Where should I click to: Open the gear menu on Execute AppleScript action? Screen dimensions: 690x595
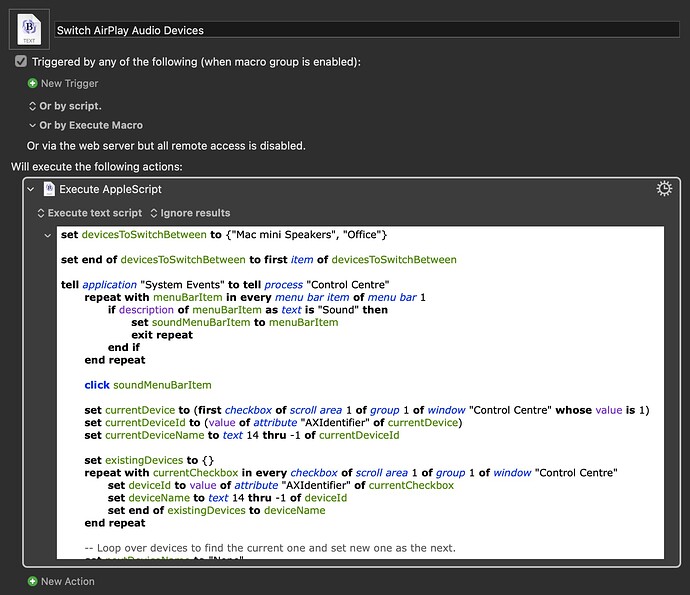pos(663,189)
